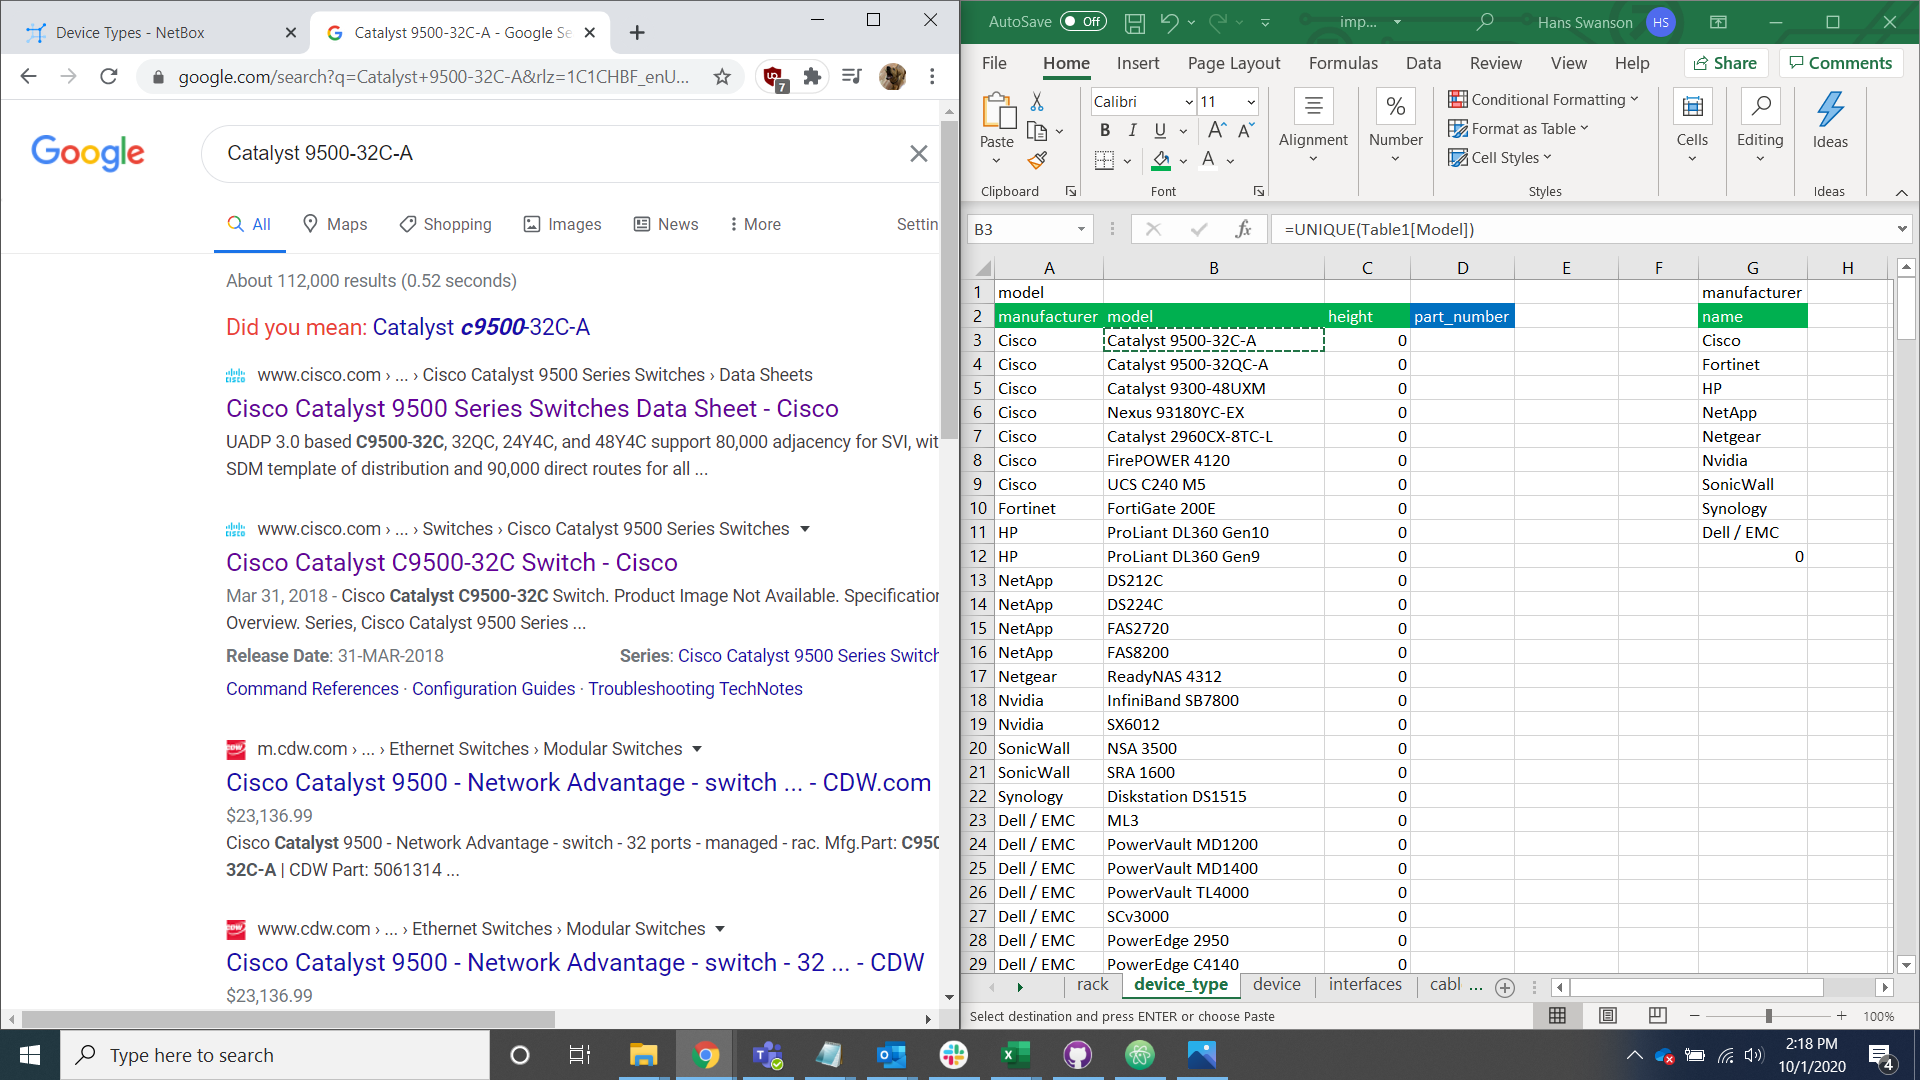Click the Format Painter brush icon

1037,161
